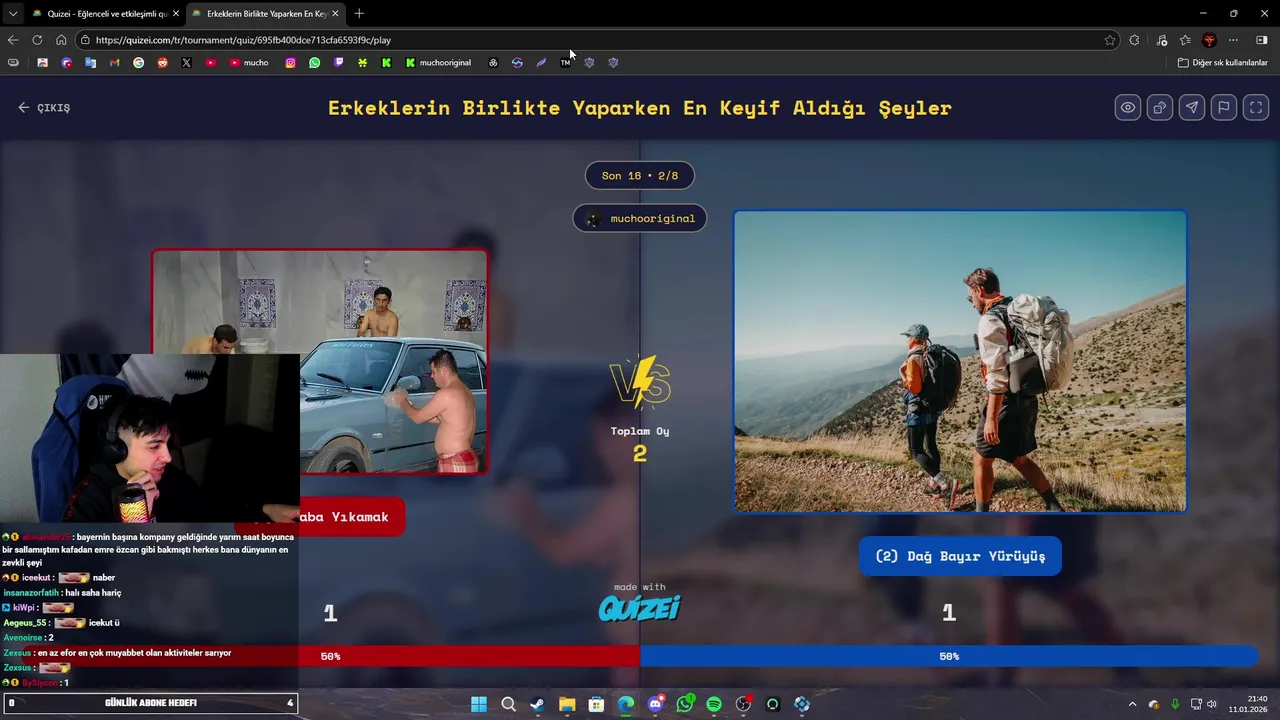Click the Toplam Oy total votes counter
The width and height of the screenshot is (1280, 720).
[640, 443]
